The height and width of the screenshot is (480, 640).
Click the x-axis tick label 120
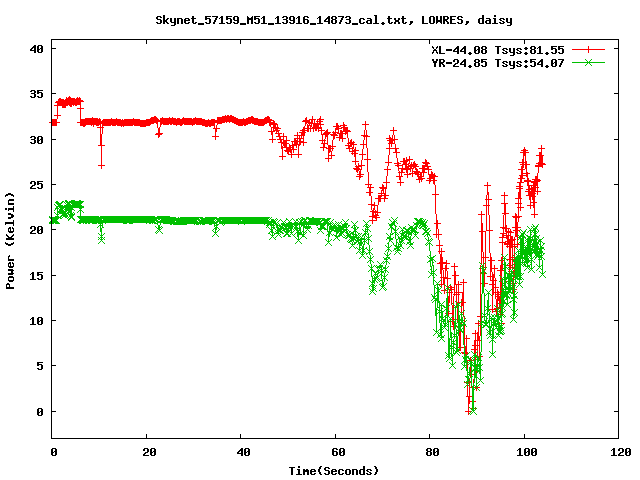click(x=621, y=452)
